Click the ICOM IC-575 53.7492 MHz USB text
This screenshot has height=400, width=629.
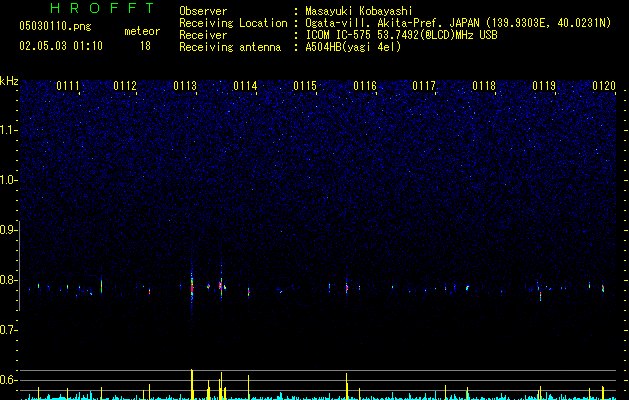point(401,35)
